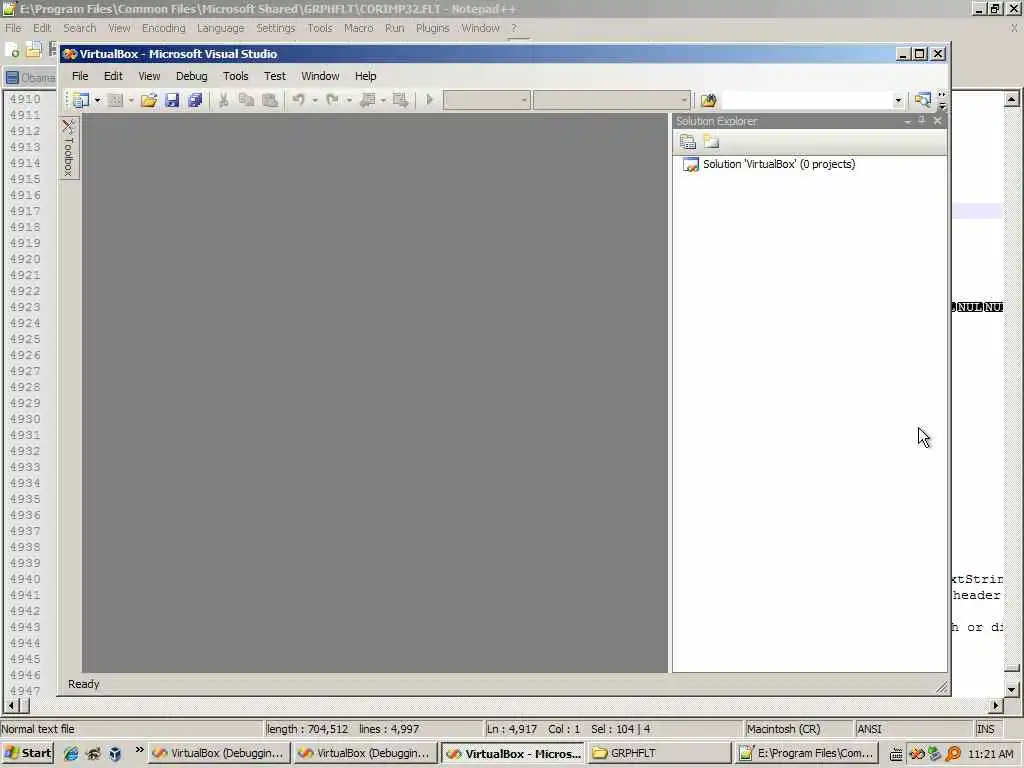Click the Solution Explorer toolbar window icon
Image resolution: width=1024 pixels, height=768 pixels.
pos(922,100)
